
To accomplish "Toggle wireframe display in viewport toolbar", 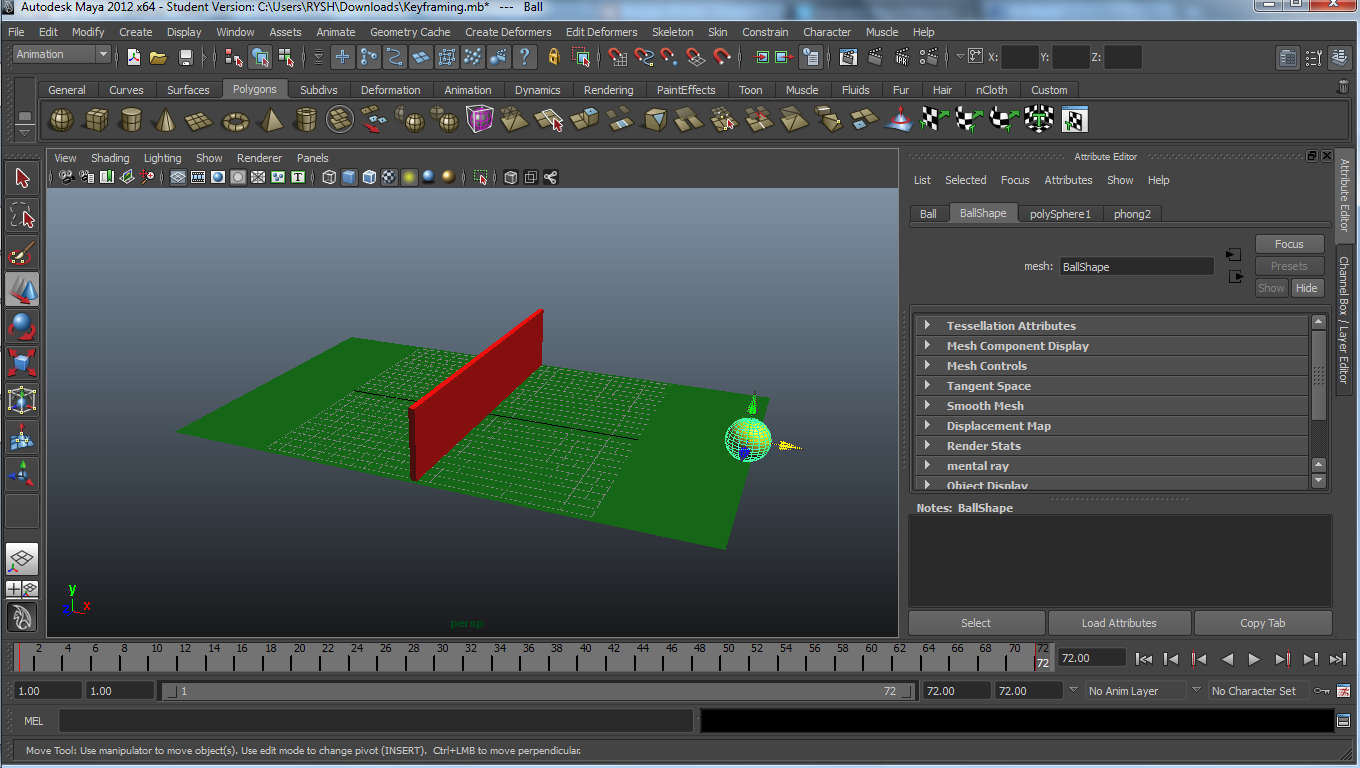I will (x=329, y=177).
